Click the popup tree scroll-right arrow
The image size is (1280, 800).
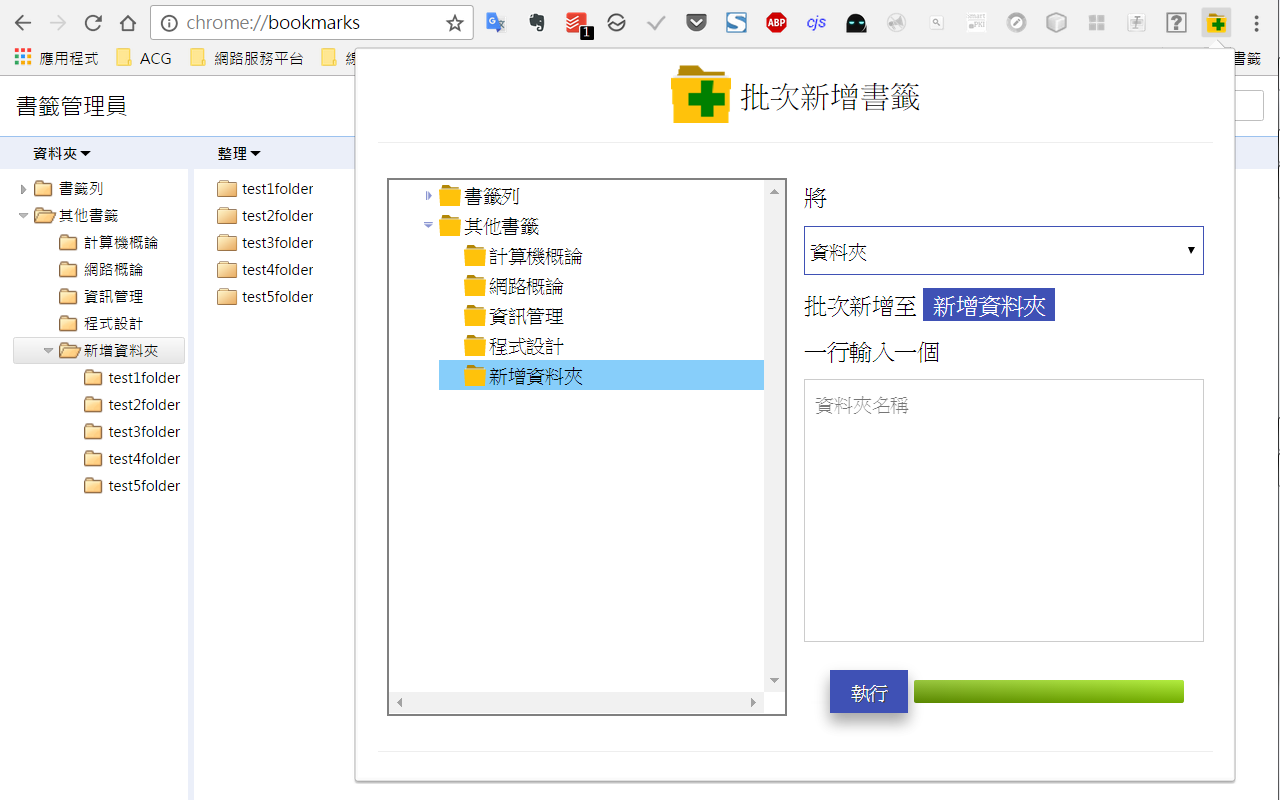click(x=754, y=703)
